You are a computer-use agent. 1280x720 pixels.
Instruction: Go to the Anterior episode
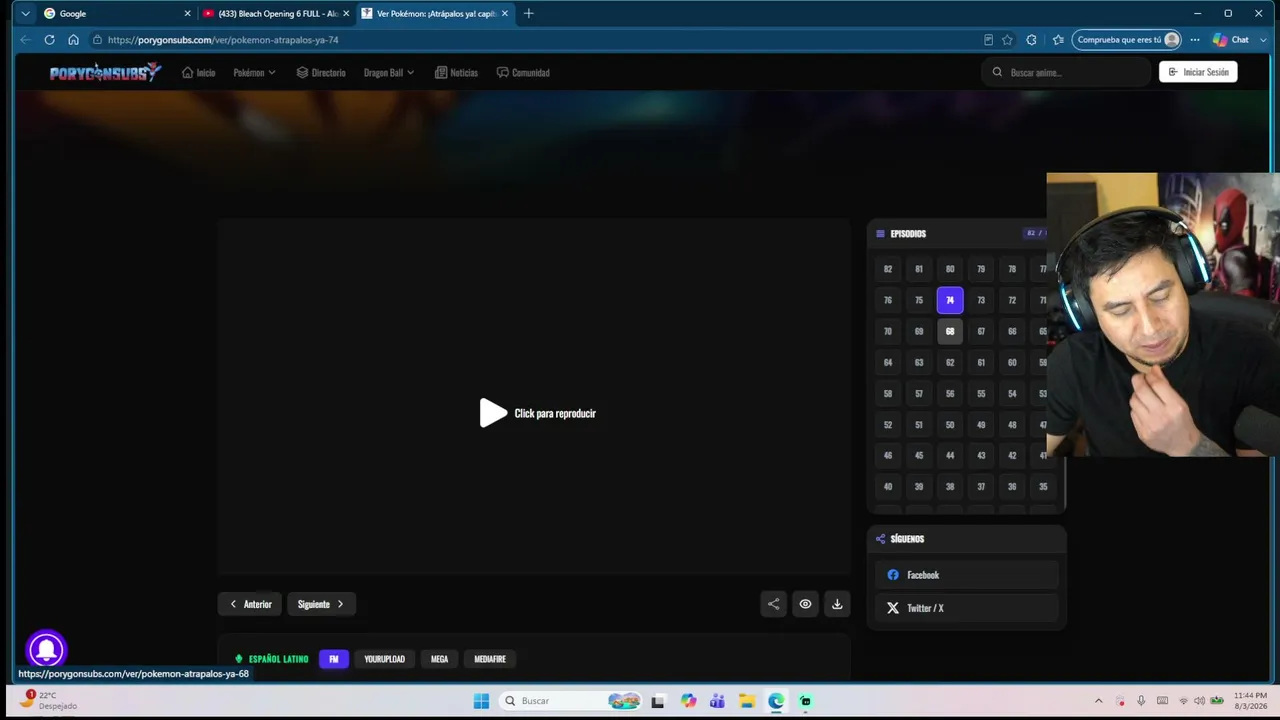tap(250, 604)
